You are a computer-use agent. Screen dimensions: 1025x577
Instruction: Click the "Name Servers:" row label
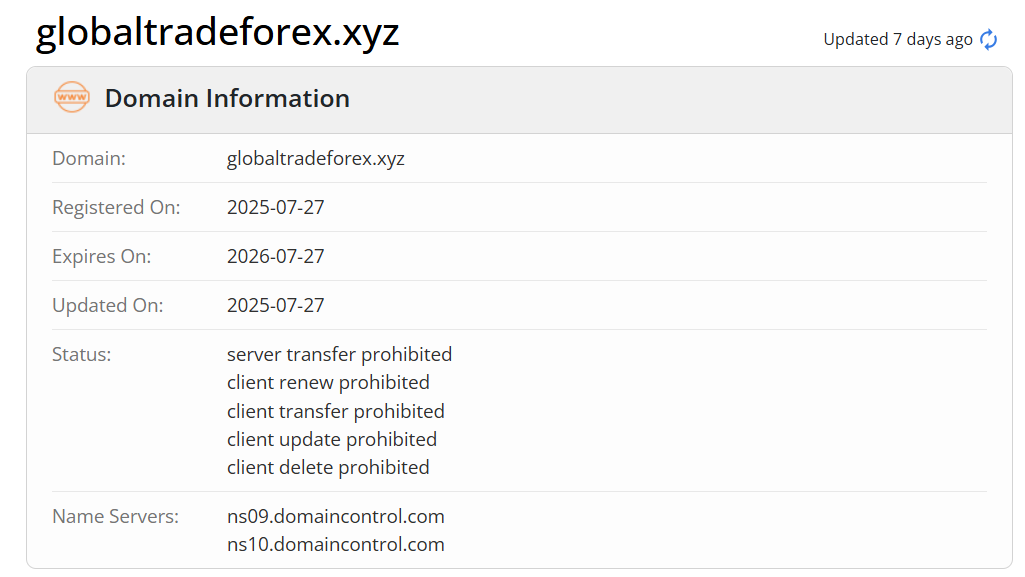tap(115, 516)
